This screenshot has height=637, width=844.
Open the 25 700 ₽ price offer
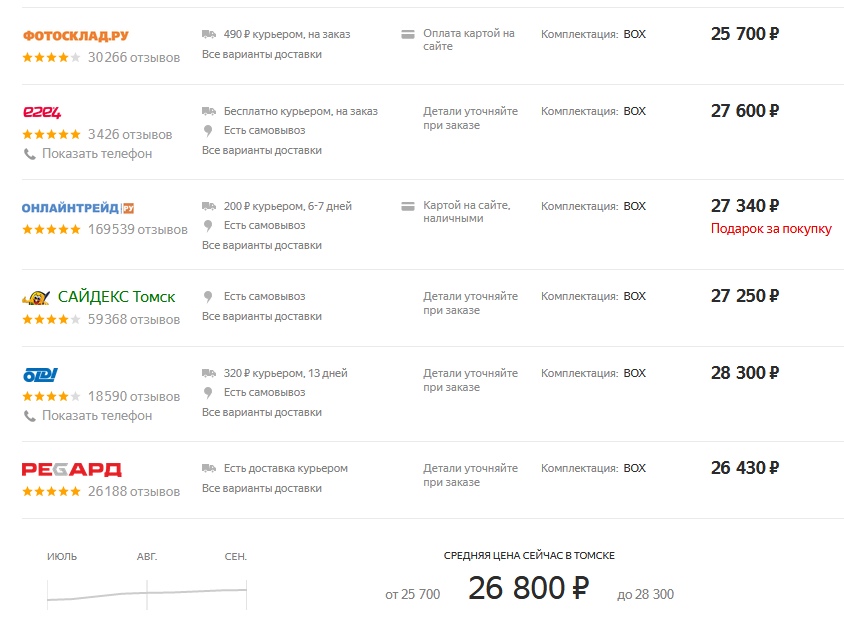tap(745, 34)
